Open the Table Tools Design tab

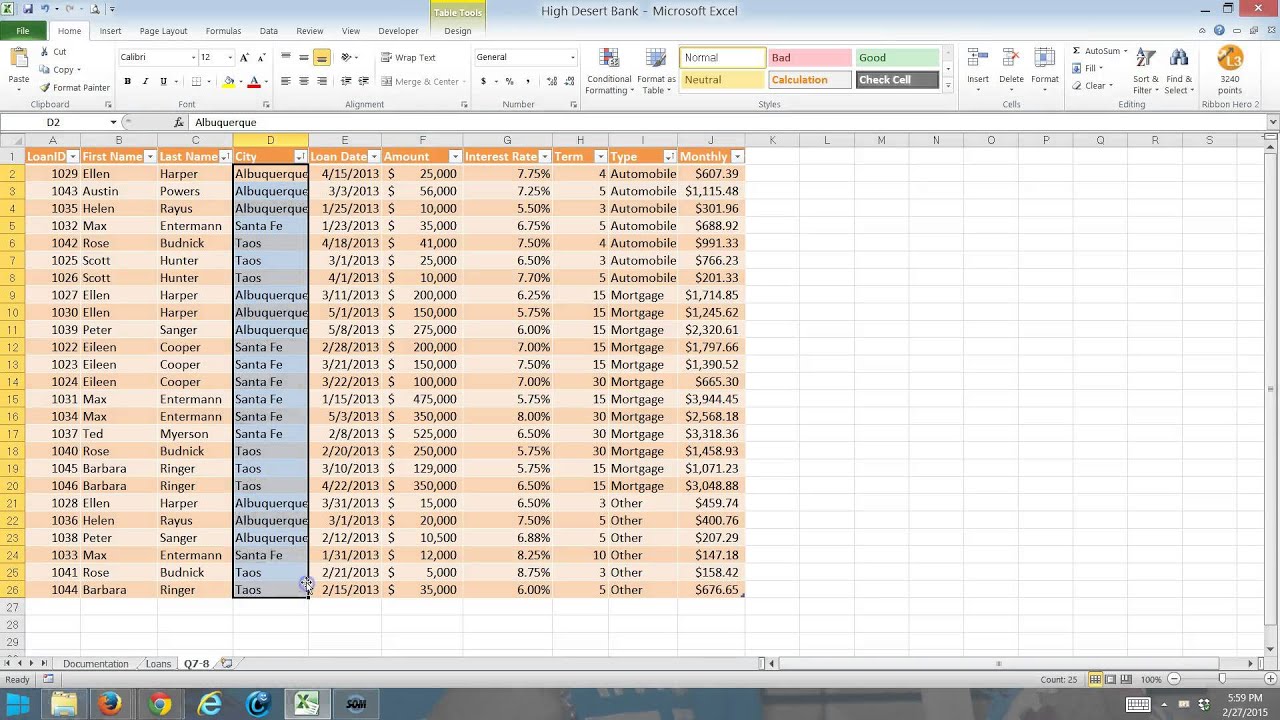458,31
